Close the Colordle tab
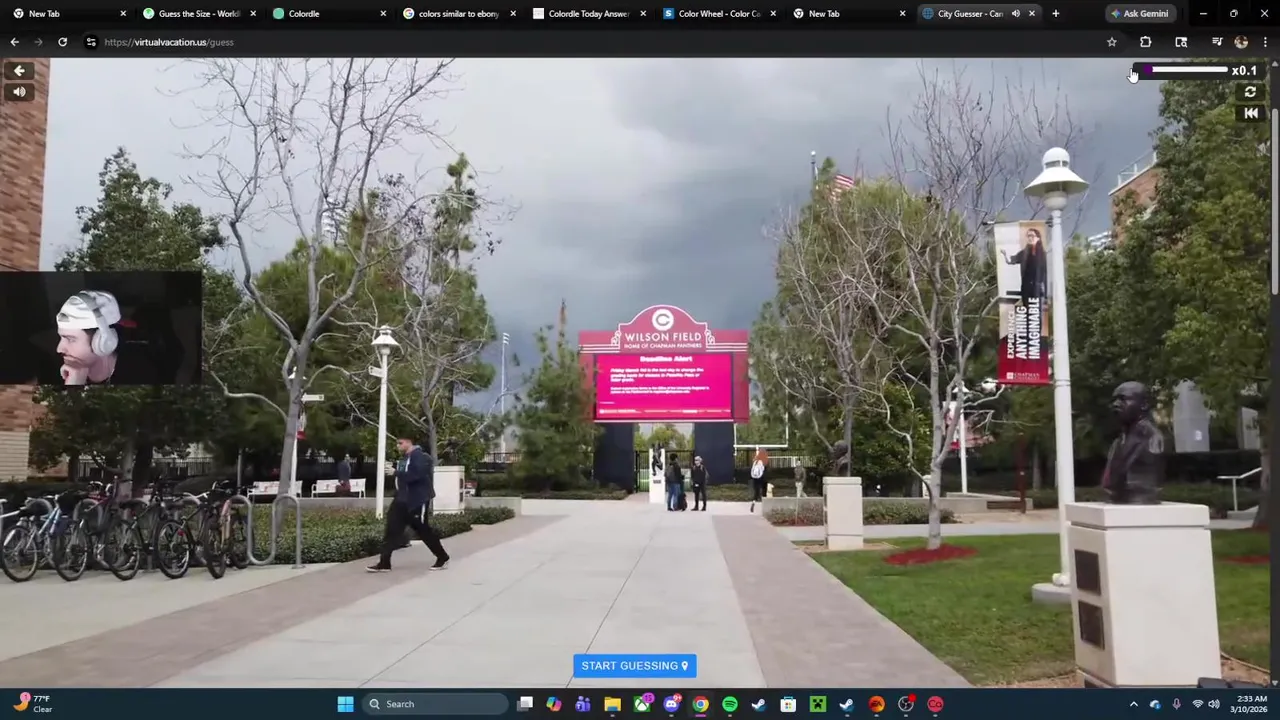1280x720 pixels. pos(383,14)
